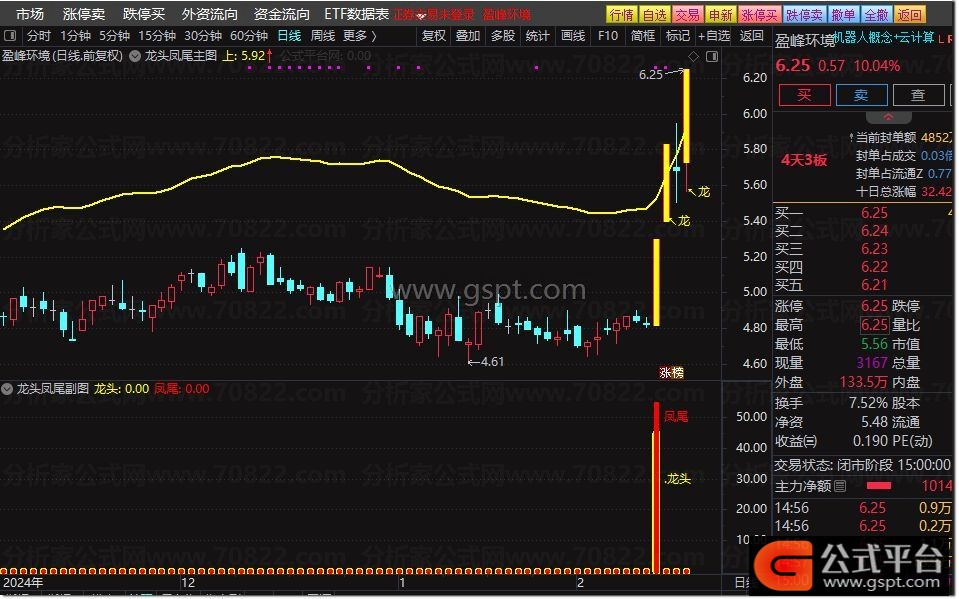This screenshot has width=959, height=599.
Task: Click the blue 跌停卖 button
Action: 804,14
